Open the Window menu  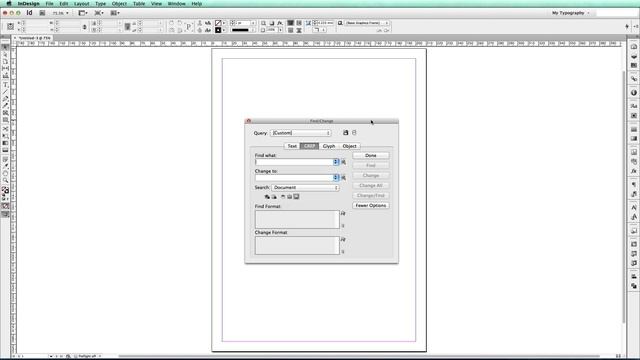point(177,4)
